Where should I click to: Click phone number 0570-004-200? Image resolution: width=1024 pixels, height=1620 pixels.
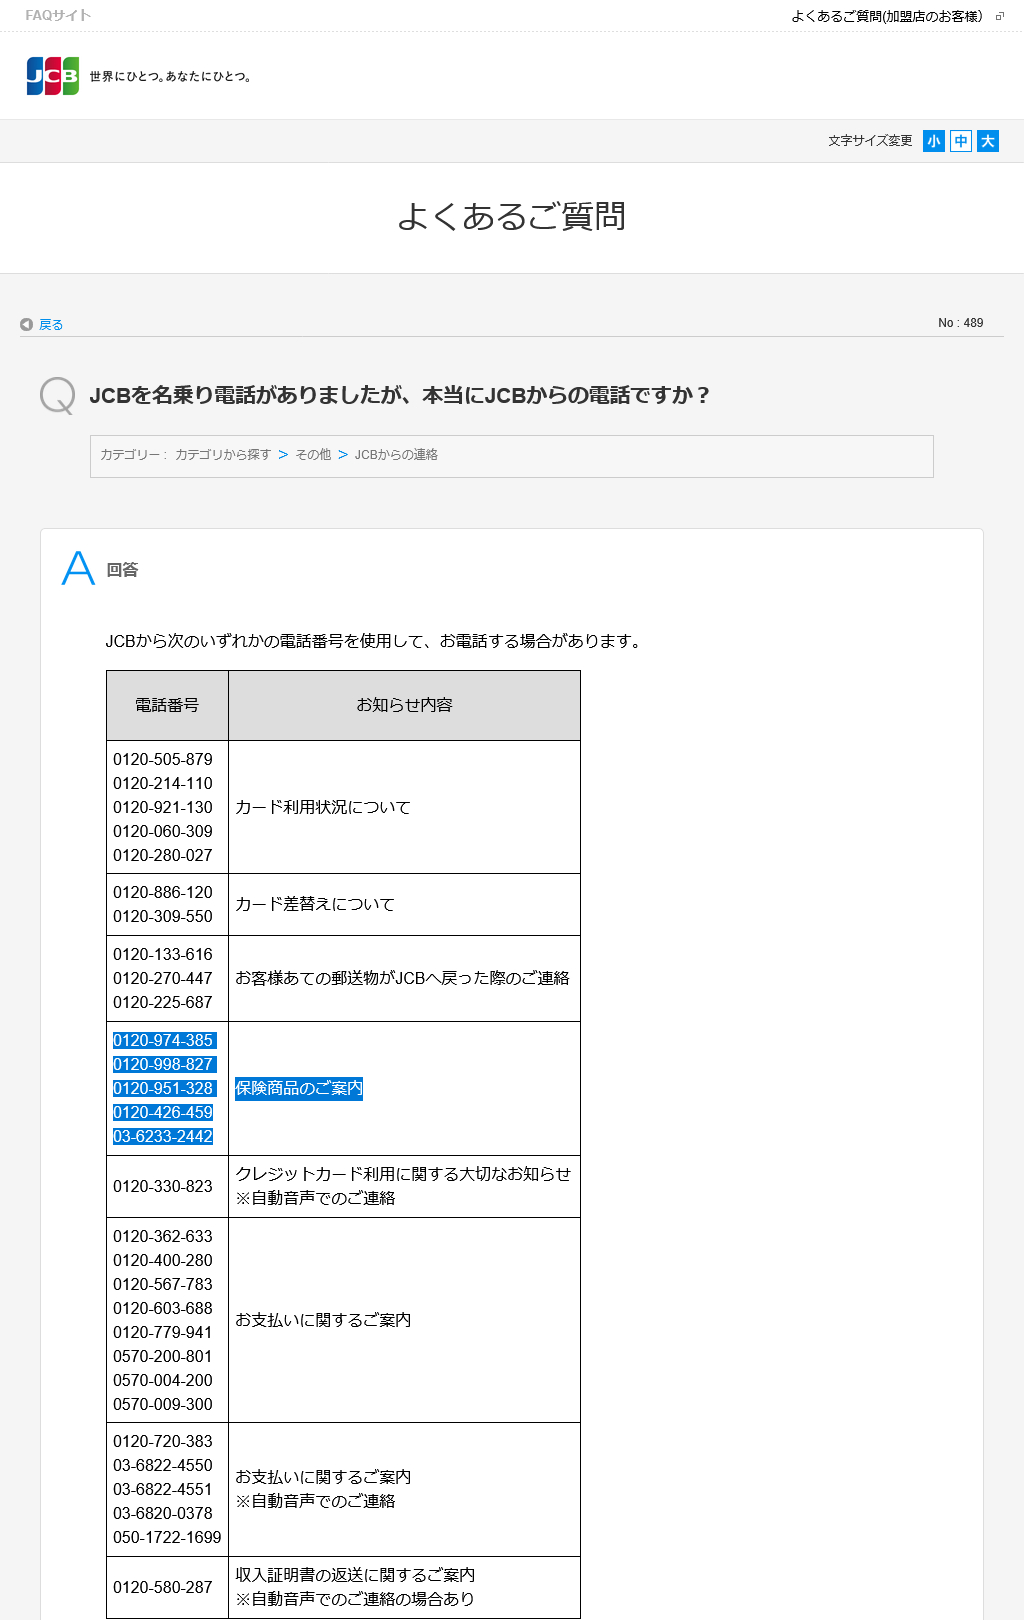point(163,1380)
